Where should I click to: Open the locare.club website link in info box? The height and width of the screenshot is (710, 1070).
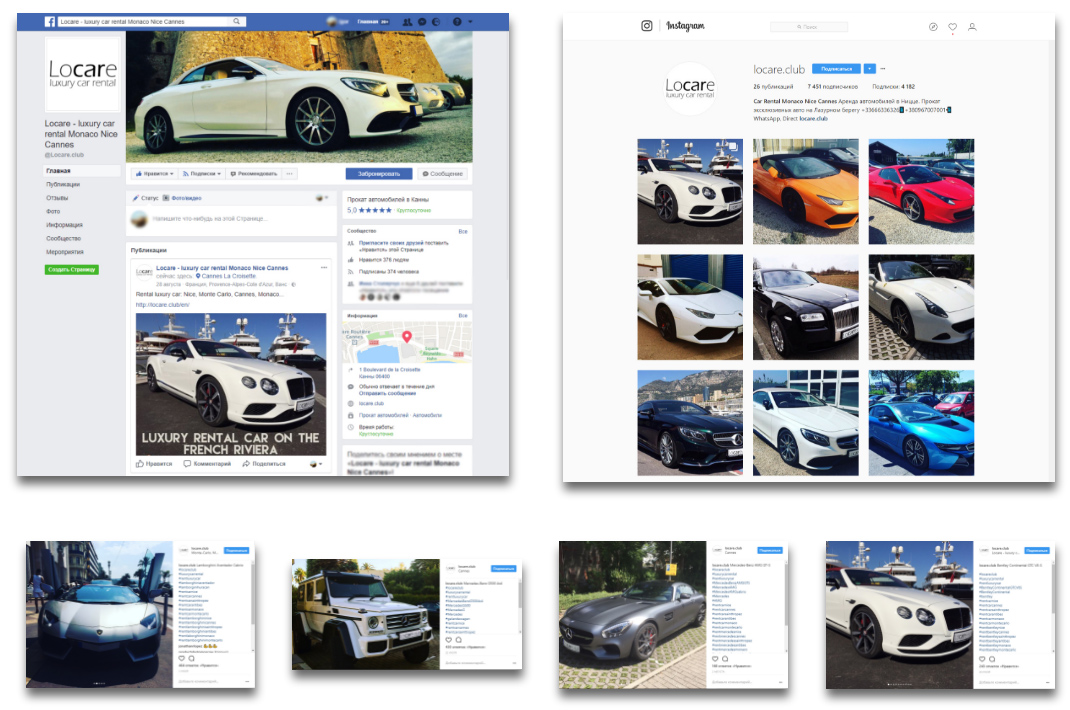(371, 403)
